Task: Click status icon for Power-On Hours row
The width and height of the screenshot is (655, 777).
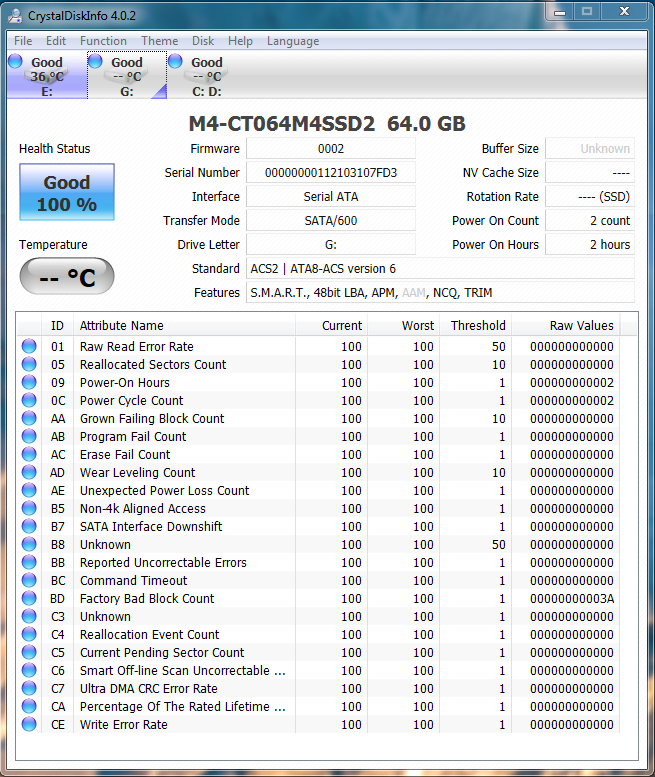Action: 29,382
